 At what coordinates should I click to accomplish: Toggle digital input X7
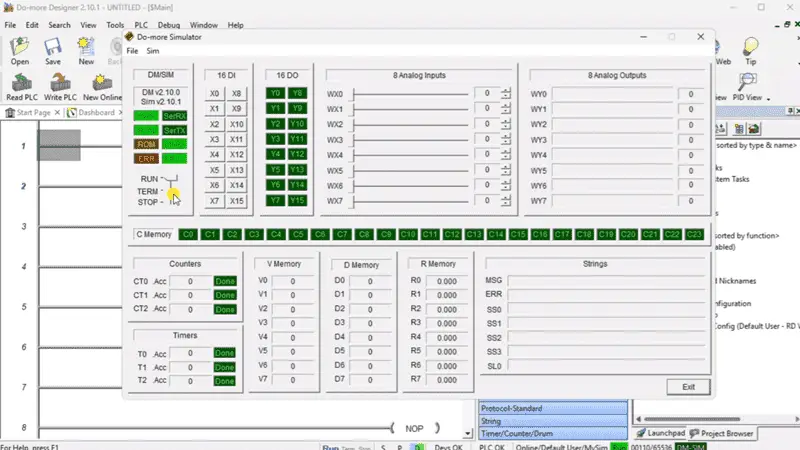coord(214,201)
